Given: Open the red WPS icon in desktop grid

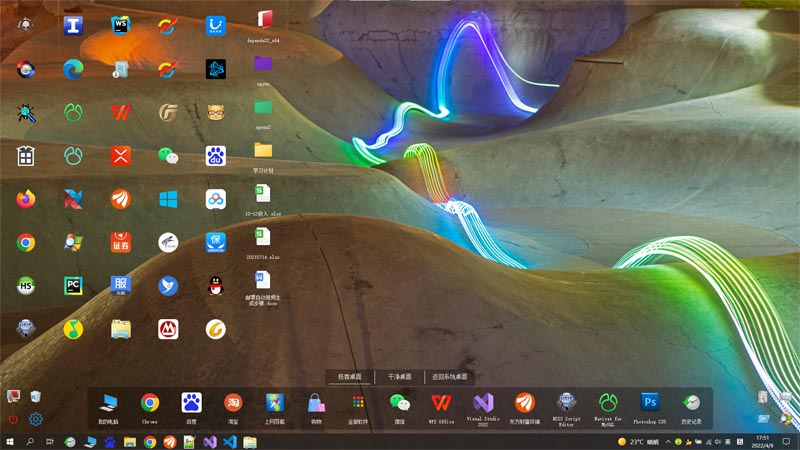Looking at the screenshot, I should tap(120, 112).
